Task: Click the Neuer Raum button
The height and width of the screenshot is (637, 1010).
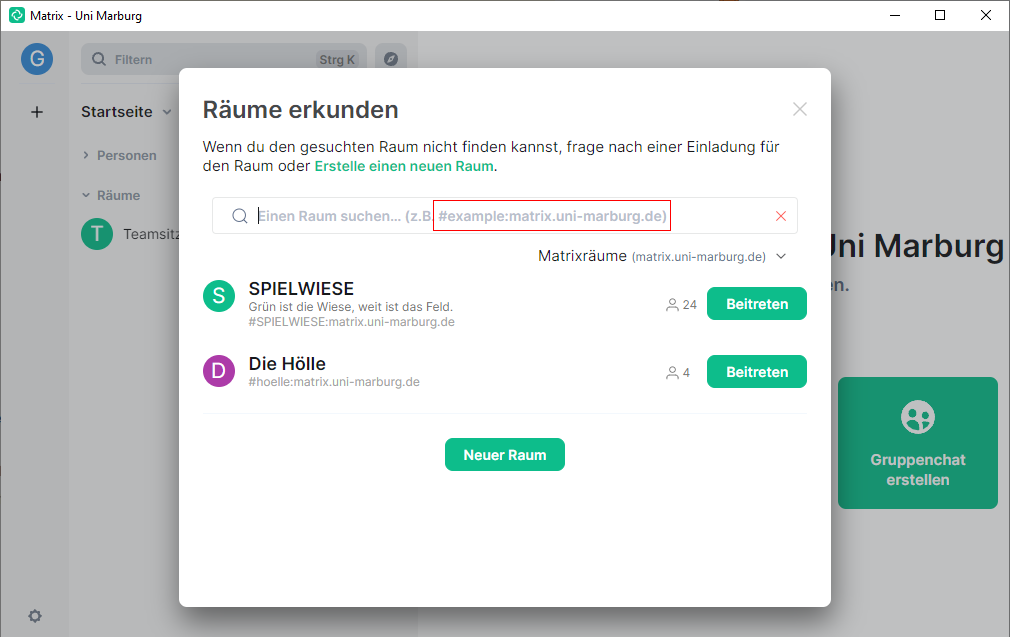Action: pyautogui.click(x=505, y=455)
